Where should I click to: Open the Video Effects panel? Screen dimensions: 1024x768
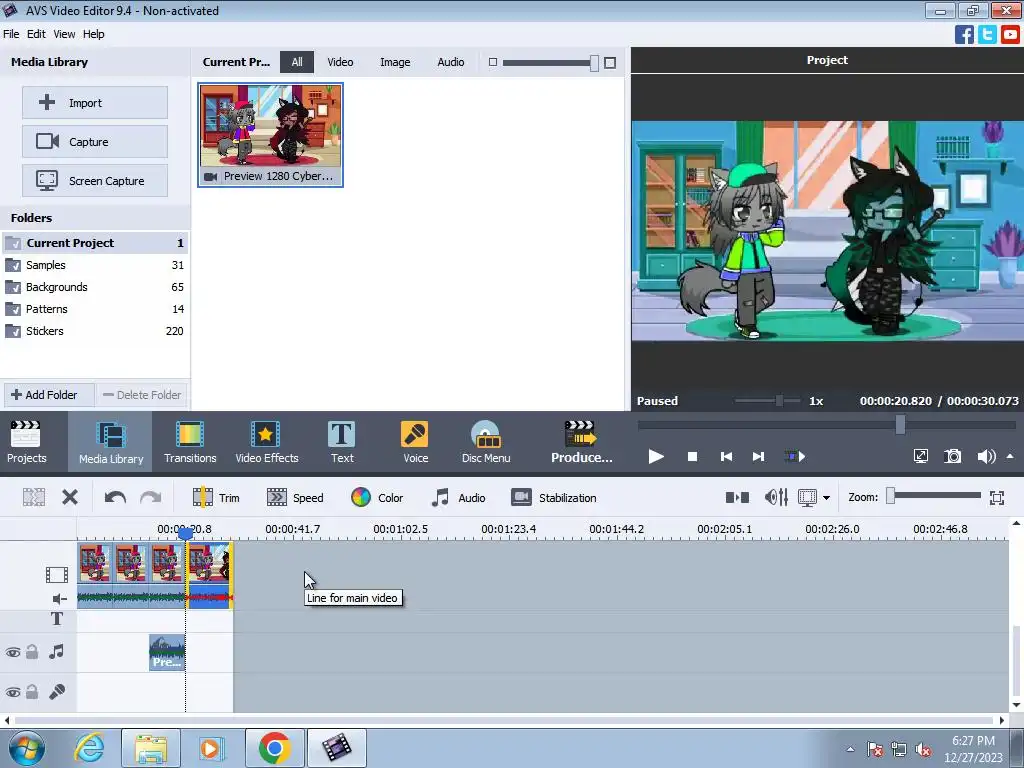point(266,442)
